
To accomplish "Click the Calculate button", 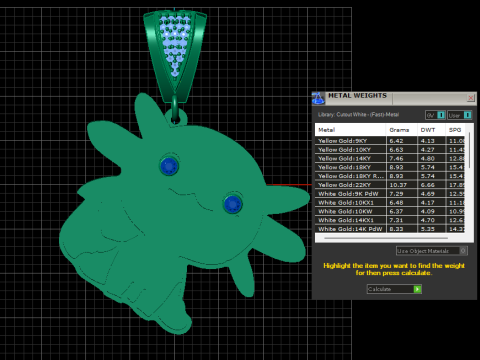I will pos(394,289).
